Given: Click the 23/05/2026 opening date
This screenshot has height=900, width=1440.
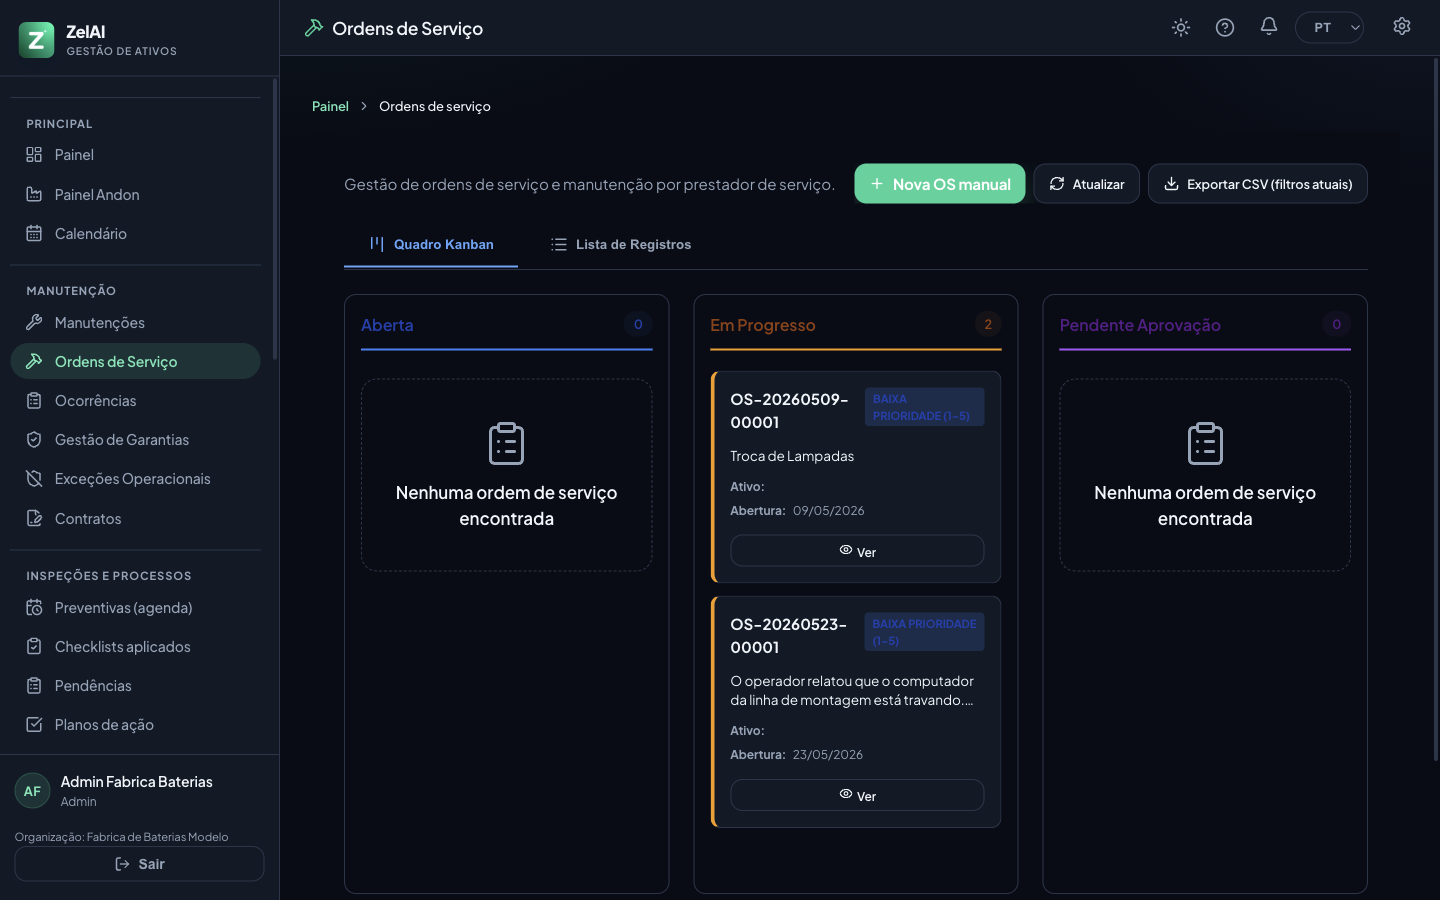Looking at the screenshot, I should coord(828,755).
